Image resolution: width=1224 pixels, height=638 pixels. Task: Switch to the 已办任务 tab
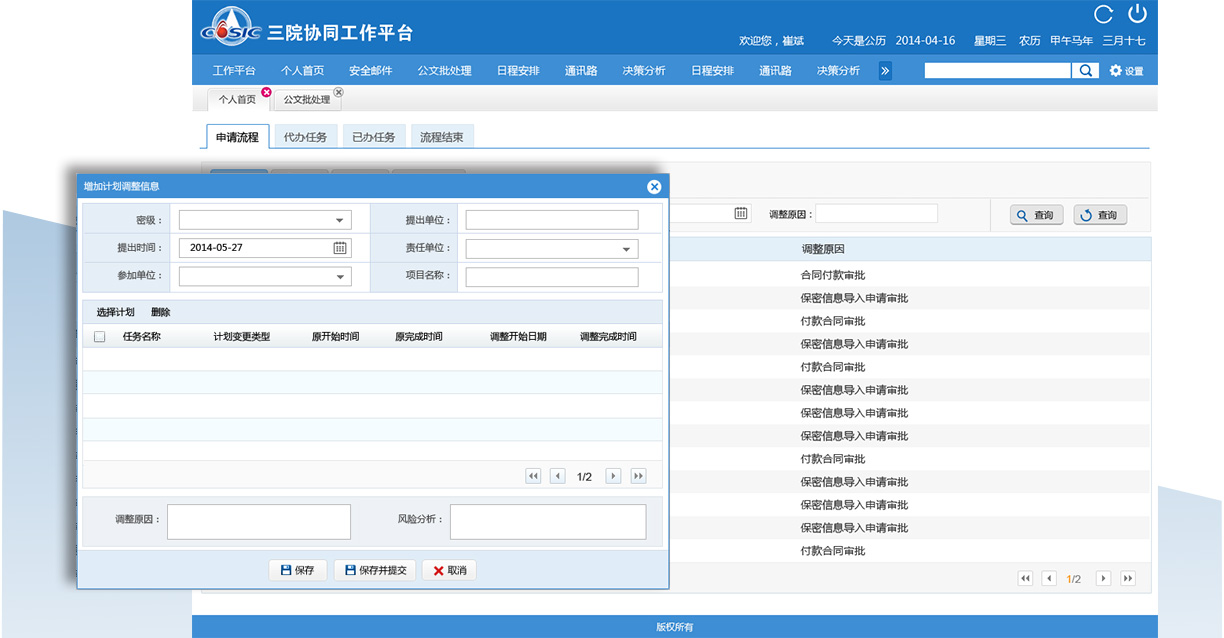pos(374,135)
